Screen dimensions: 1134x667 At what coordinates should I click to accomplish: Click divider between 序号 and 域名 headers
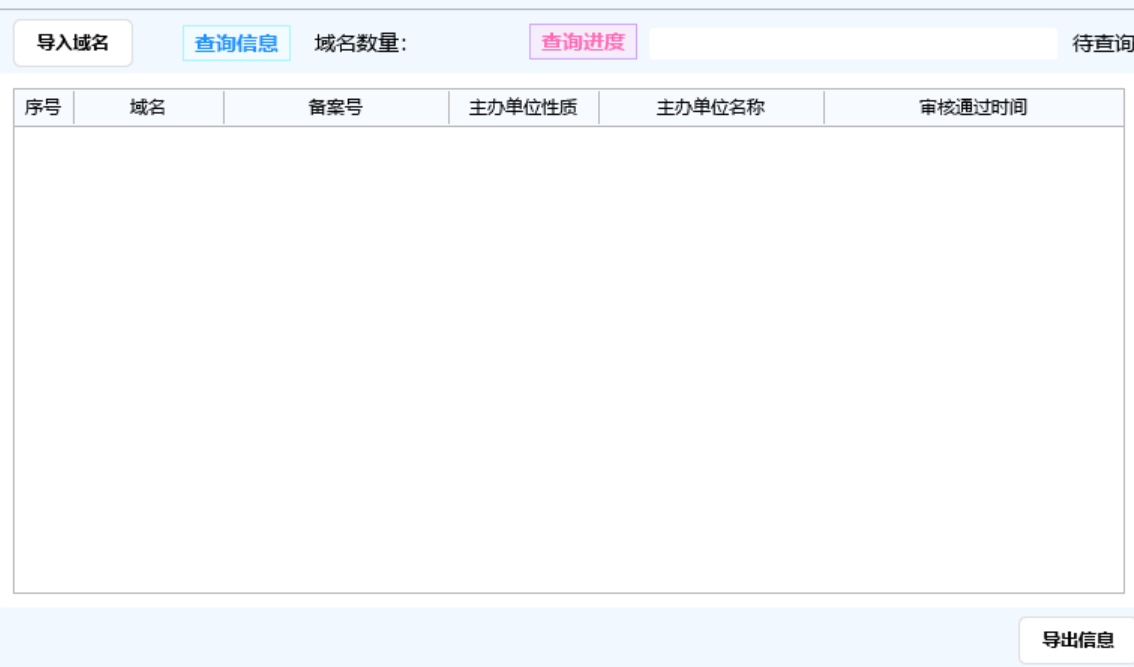pyautogui.click(x=74, y=108)
